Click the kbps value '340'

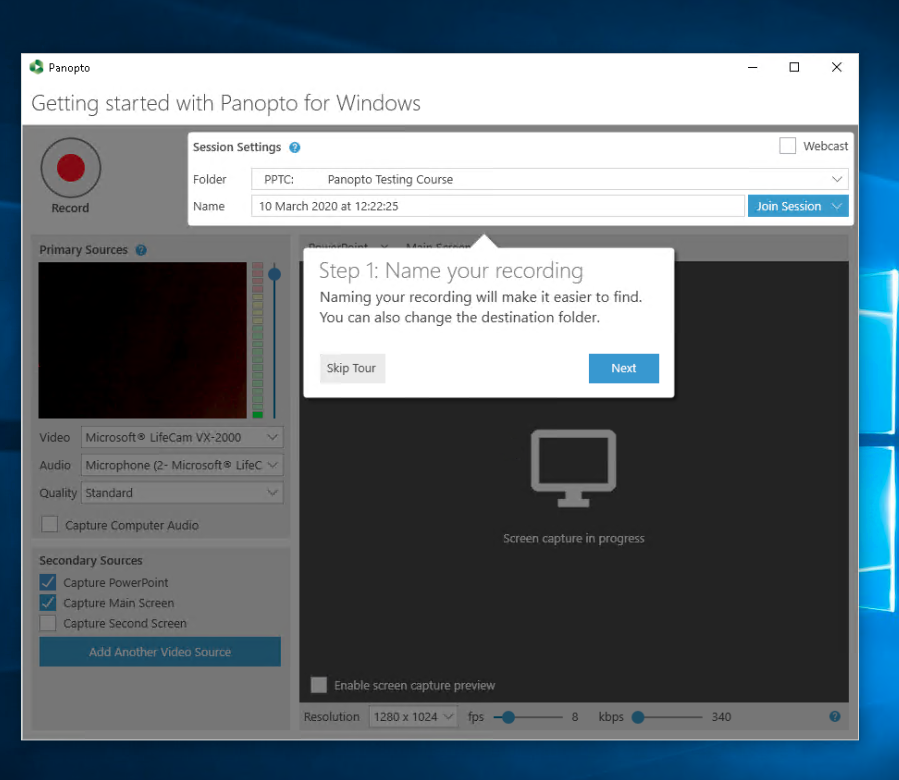721,717
